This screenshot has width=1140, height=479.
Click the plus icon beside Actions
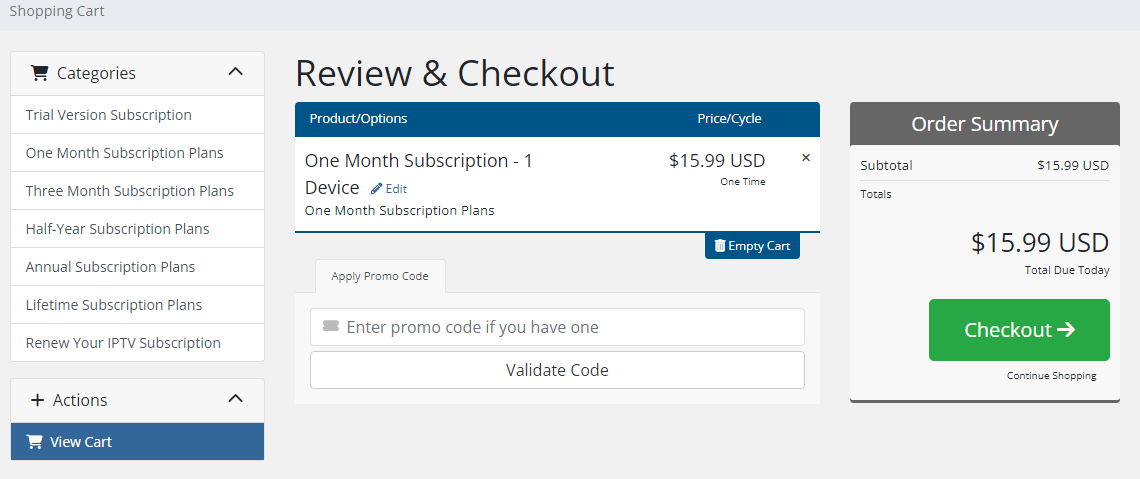[x=38, y=400]
